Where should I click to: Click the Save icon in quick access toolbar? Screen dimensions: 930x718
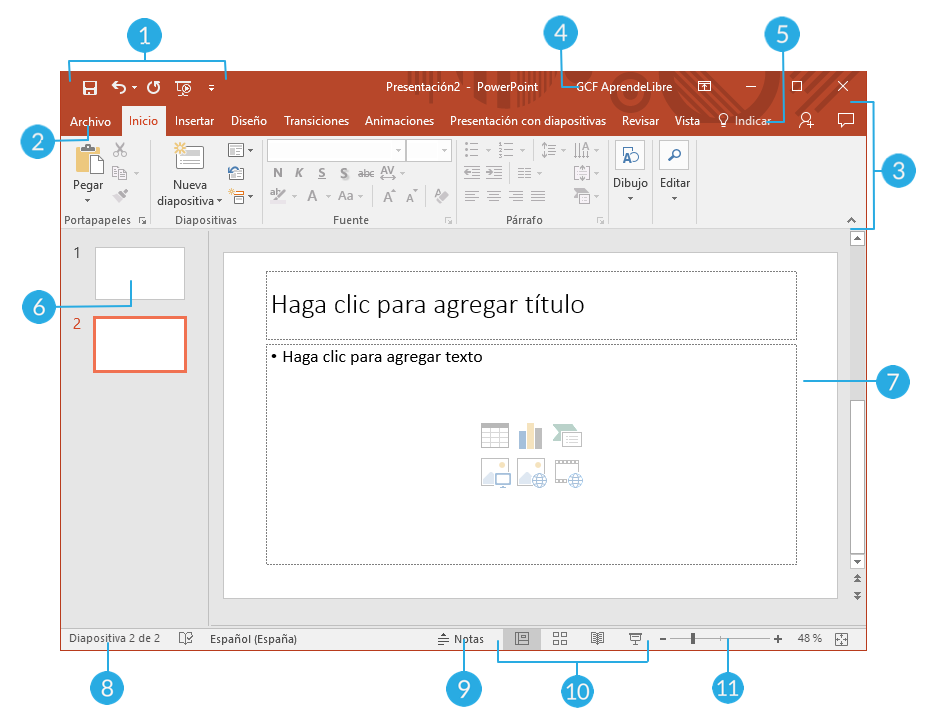pyautogui.click(x=90, y=88)
